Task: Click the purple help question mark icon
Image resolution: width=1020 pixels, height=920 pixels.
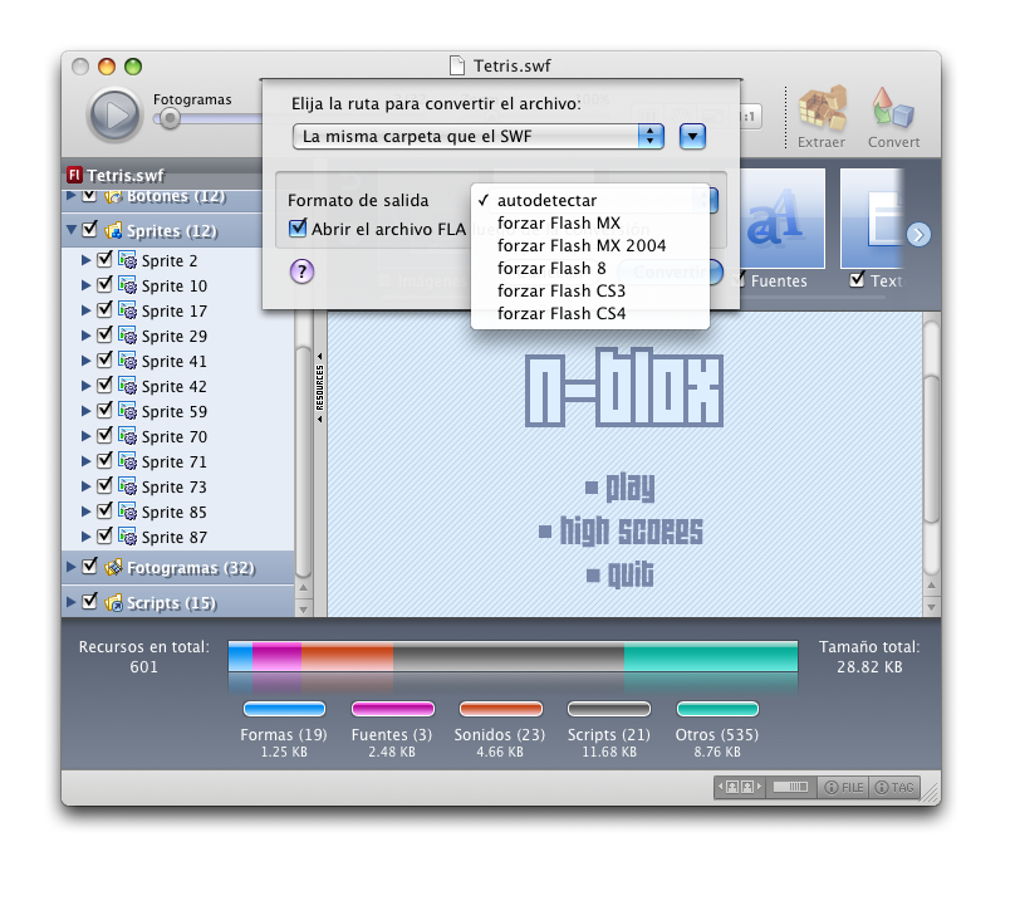Action: point(302,271)
